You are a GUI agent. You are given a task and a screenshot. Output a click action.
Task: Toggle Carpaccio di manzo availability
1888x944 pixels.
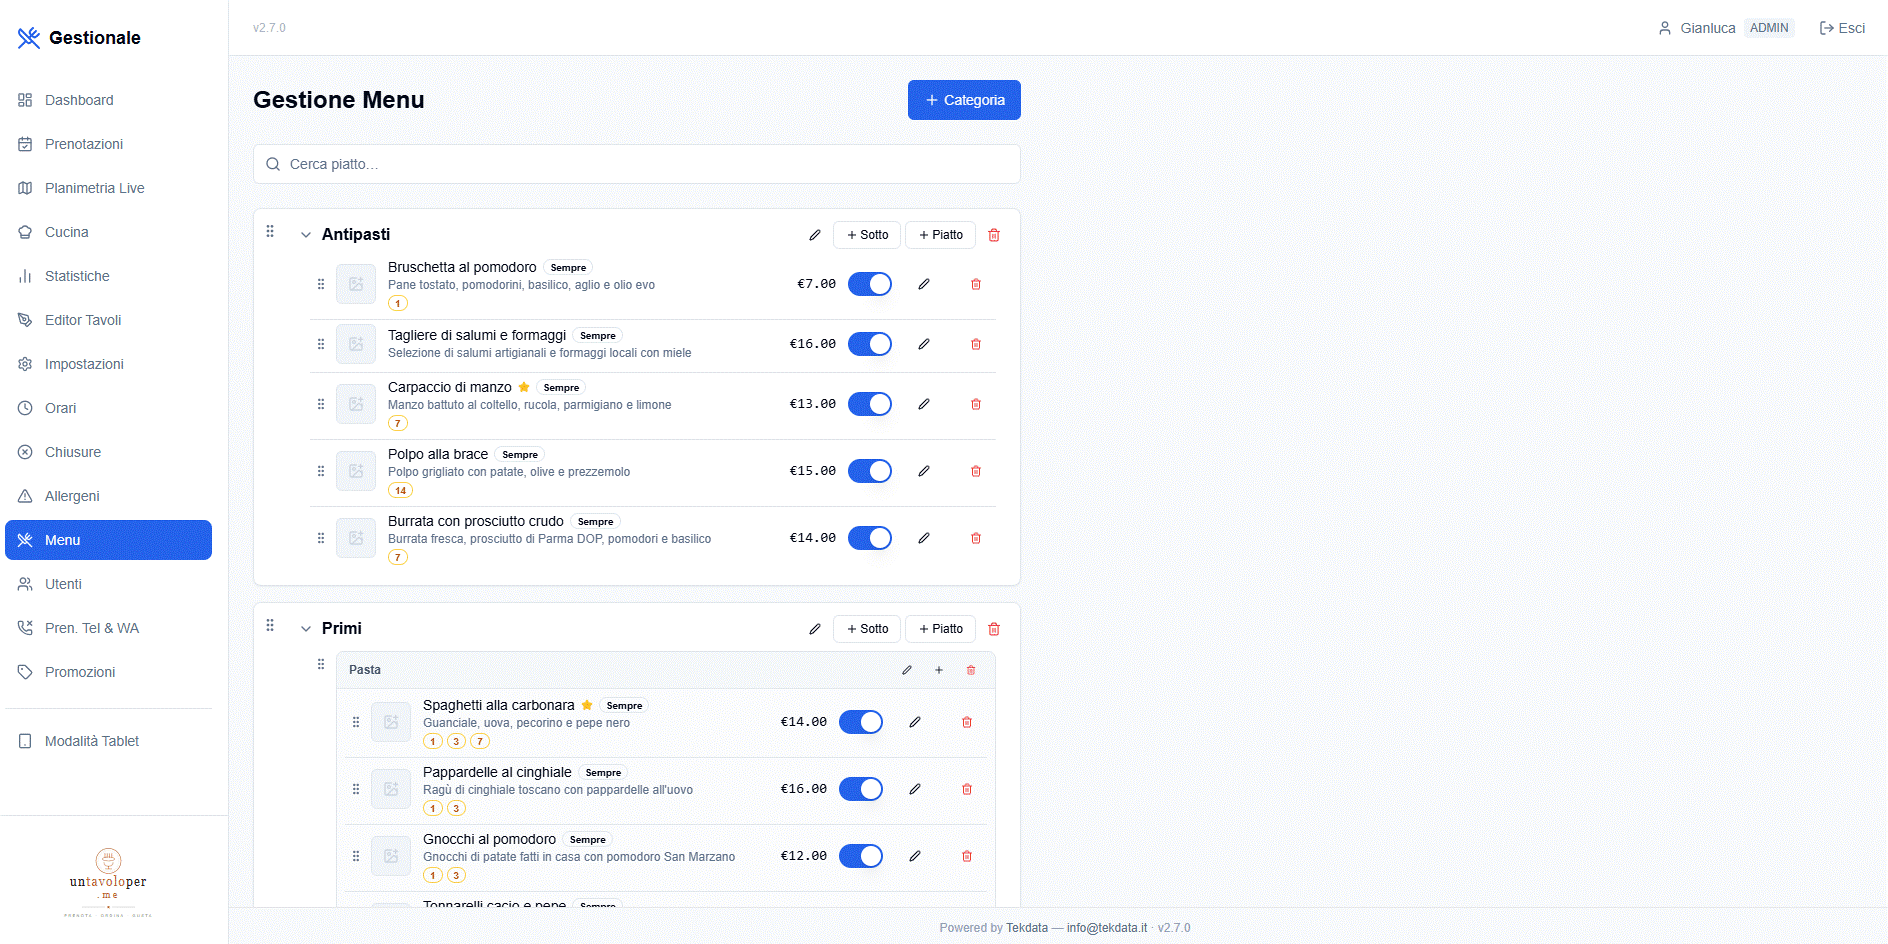870,404
